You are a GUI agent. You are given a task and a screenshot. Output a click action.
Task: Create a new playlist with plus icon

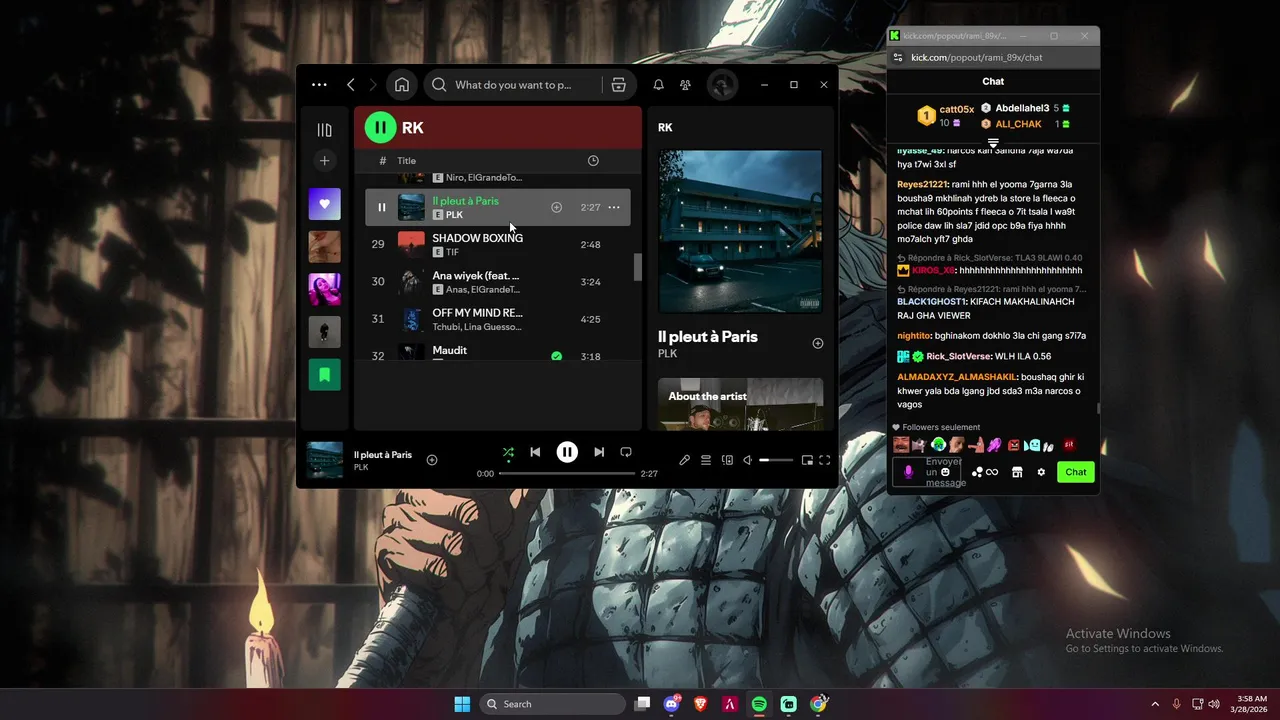point(324,161)
